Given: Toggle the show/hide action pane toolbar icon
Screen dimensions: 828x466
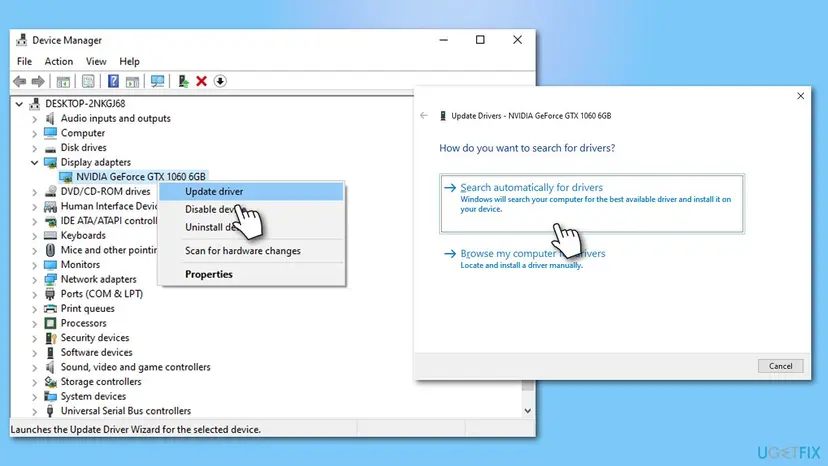Looking at the screenshot, I should (x=133, y=81).
